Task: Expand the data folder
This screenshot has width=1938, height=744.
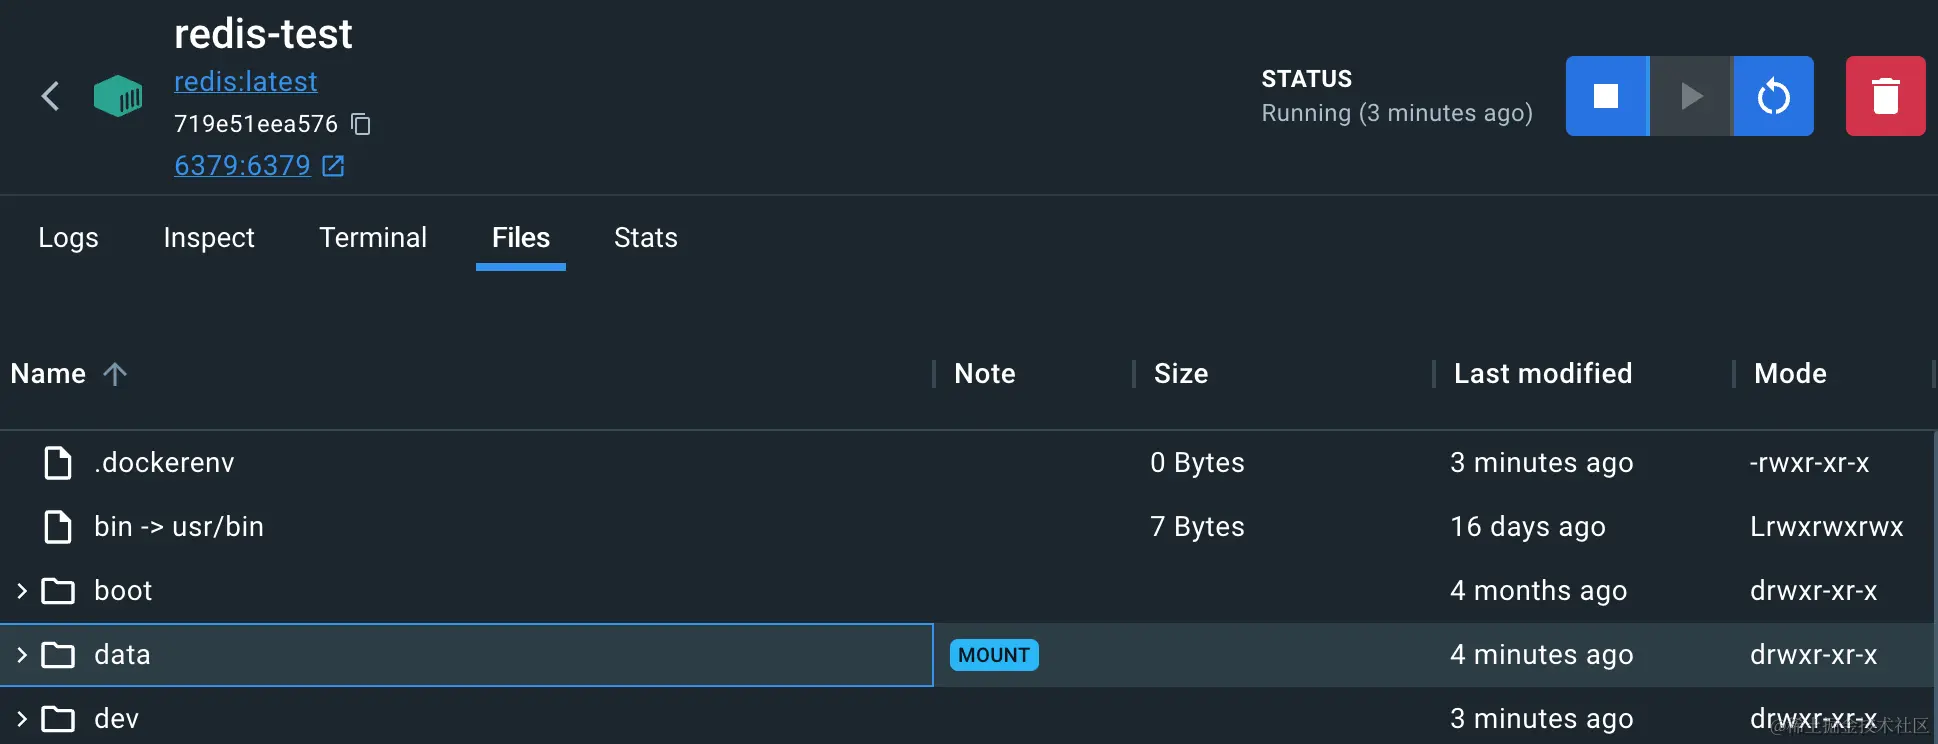Action: 21,655
